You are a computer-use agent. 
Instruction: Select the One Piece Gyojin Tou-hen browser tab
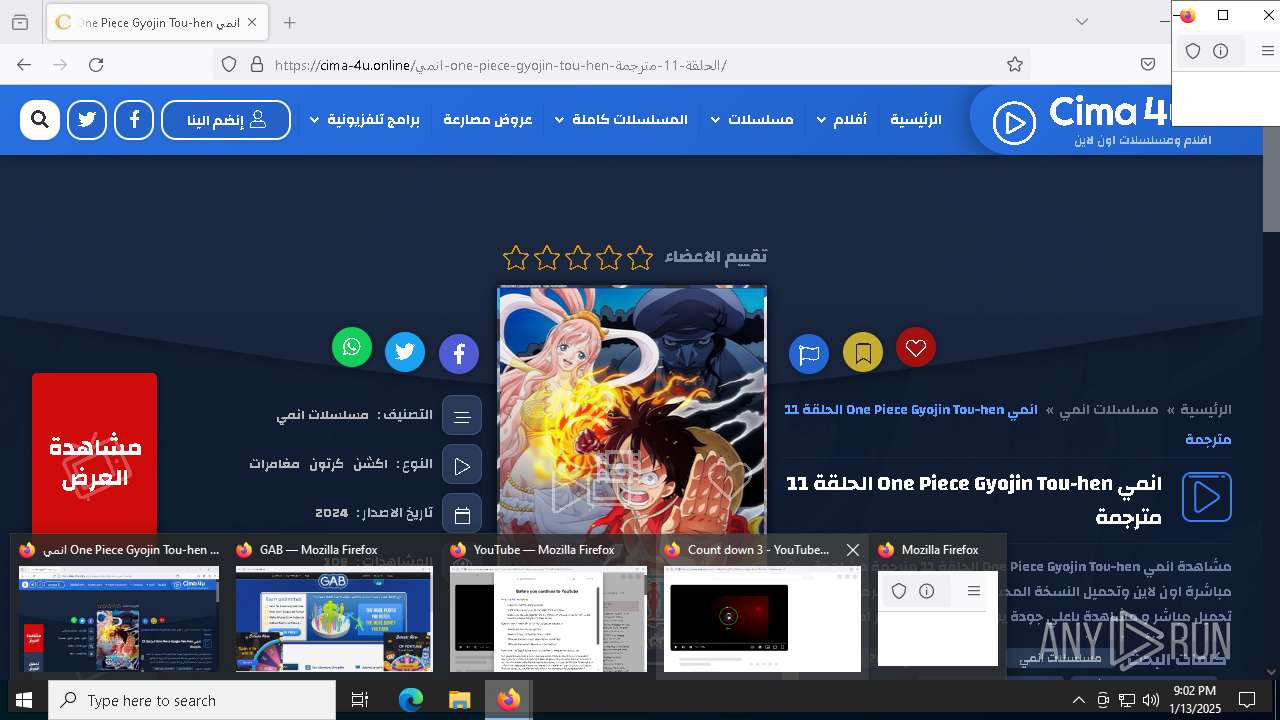tap(157, 22)
